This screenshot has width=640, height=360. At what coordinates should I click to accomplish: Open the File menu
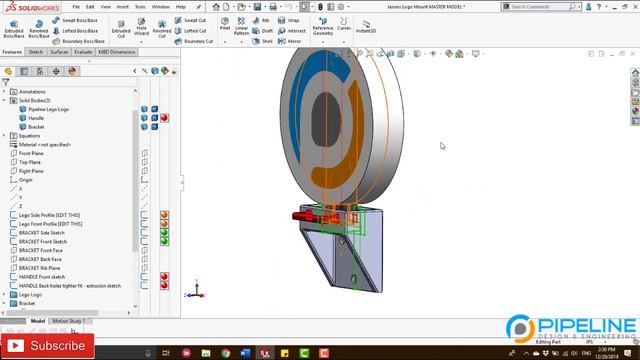coord(76,7)
